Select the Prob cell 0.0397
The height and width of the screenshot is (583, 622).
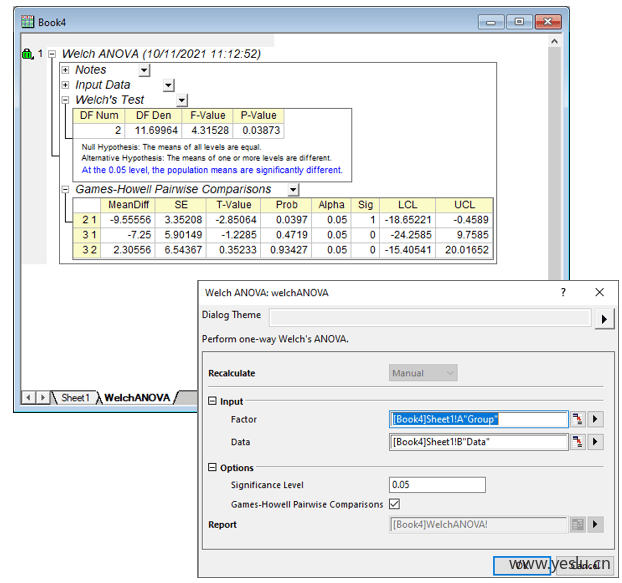pos(286,220)
